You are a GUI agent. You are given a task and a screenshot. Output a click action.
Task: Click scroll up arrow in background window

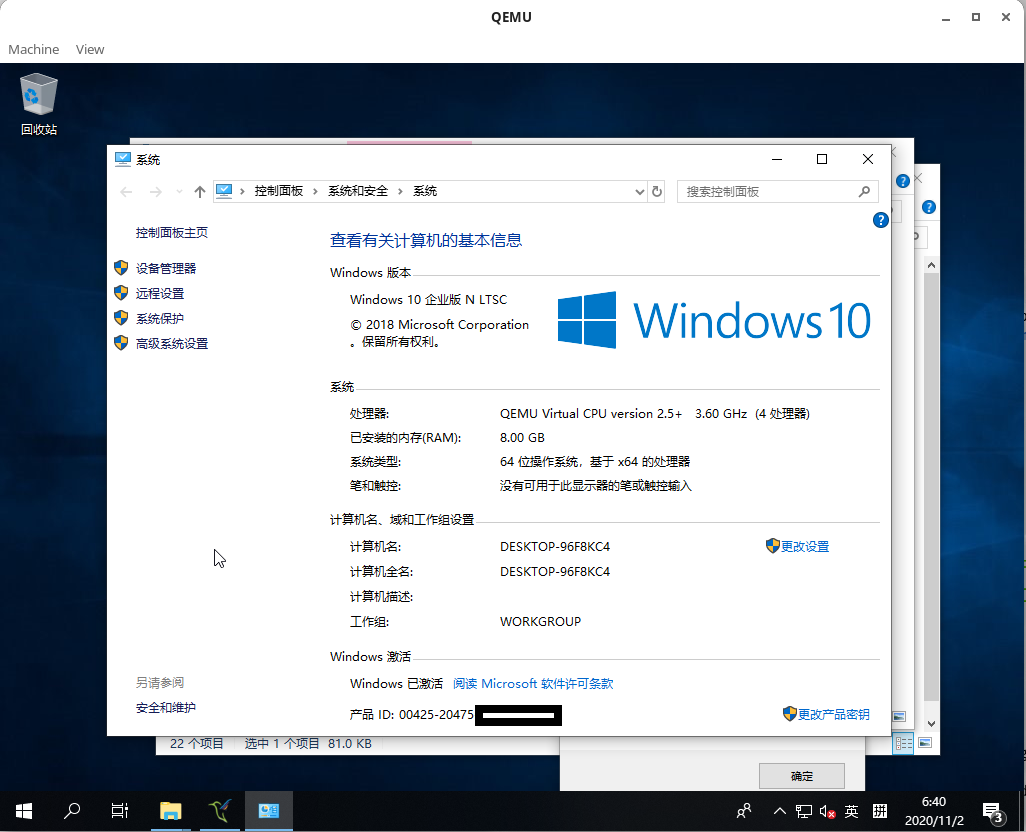(931, 266)
